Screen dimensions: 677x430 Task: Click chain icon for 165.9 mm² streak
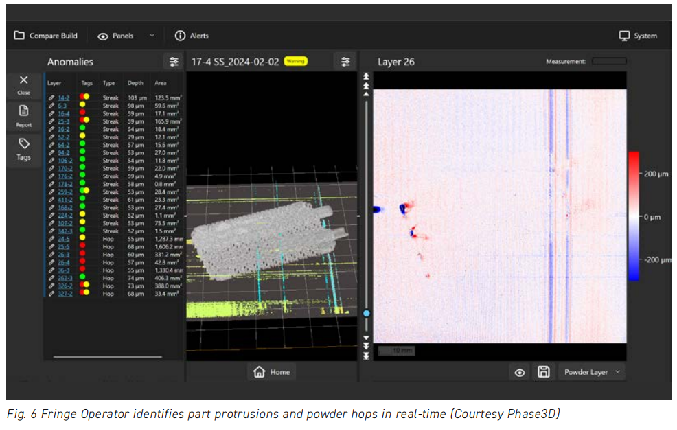[x=51, y=121]
